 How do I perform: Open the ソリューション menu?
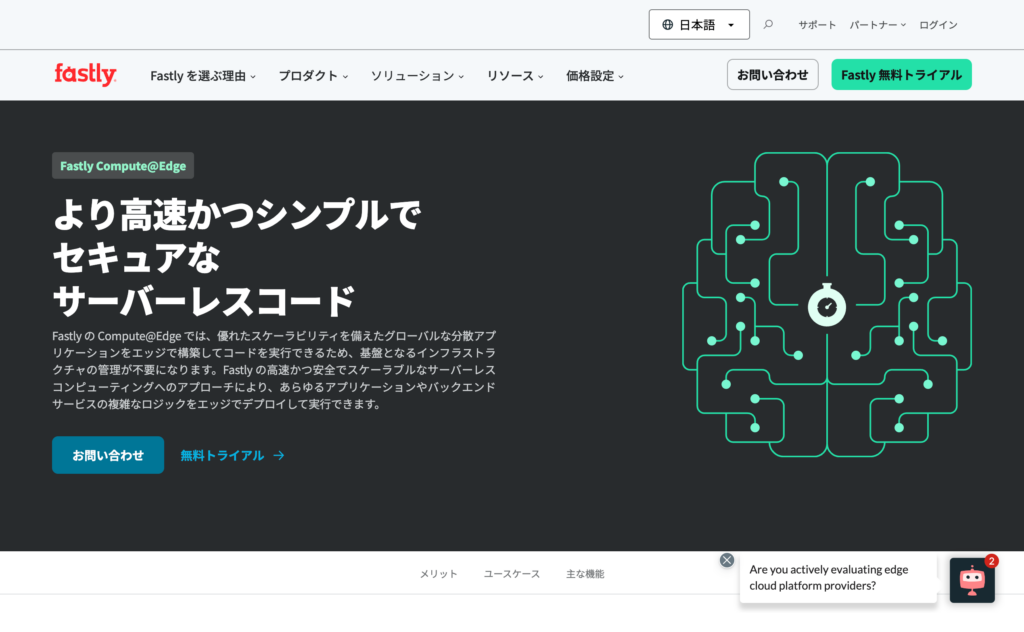point(417,76)
